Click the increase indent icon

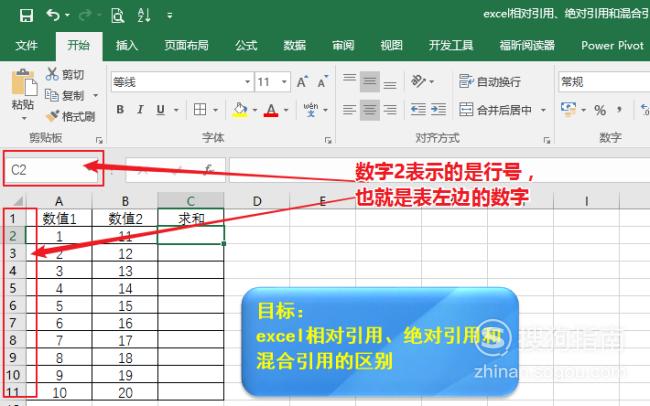pyautogui.click(x=438, y=110)
